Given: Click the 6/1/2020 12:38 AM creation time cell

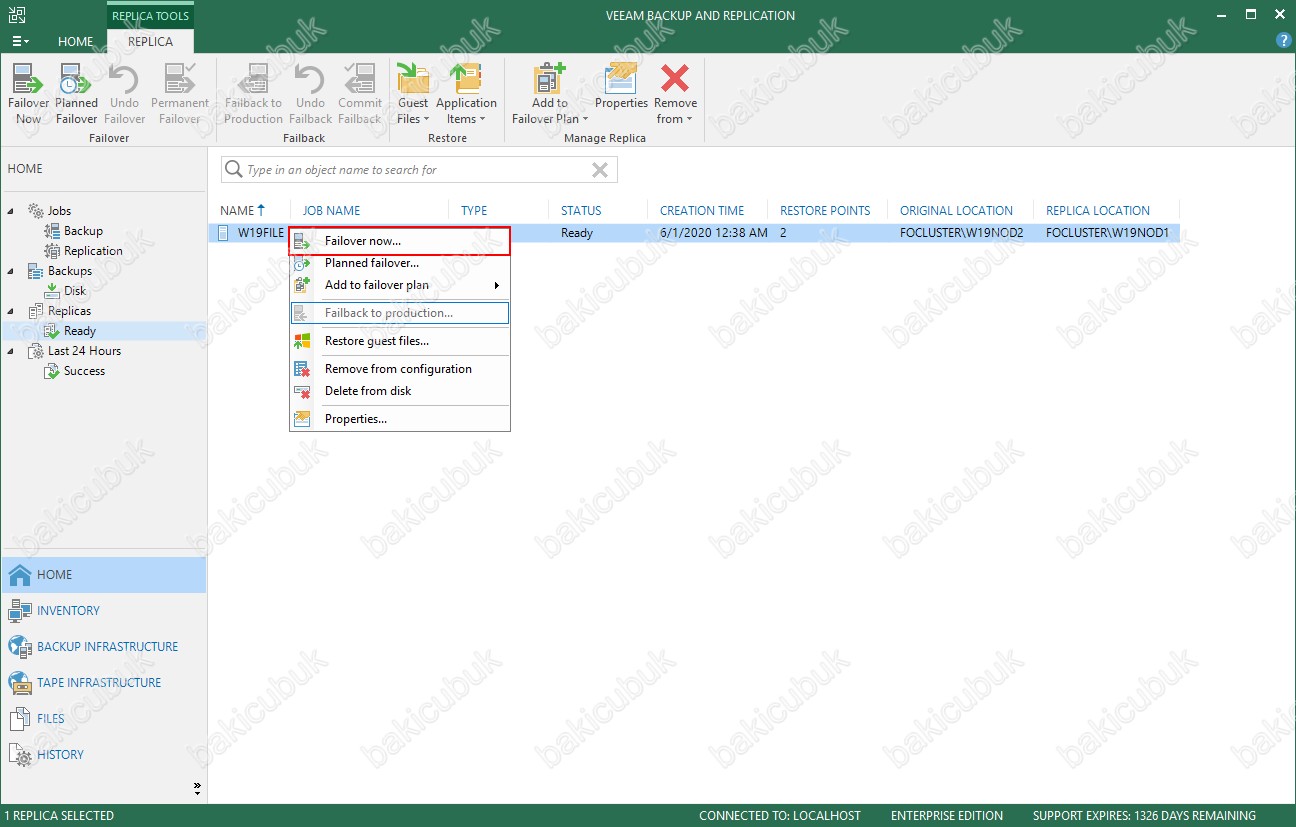Looking at the screenshot, I should [x=714, y=233].
